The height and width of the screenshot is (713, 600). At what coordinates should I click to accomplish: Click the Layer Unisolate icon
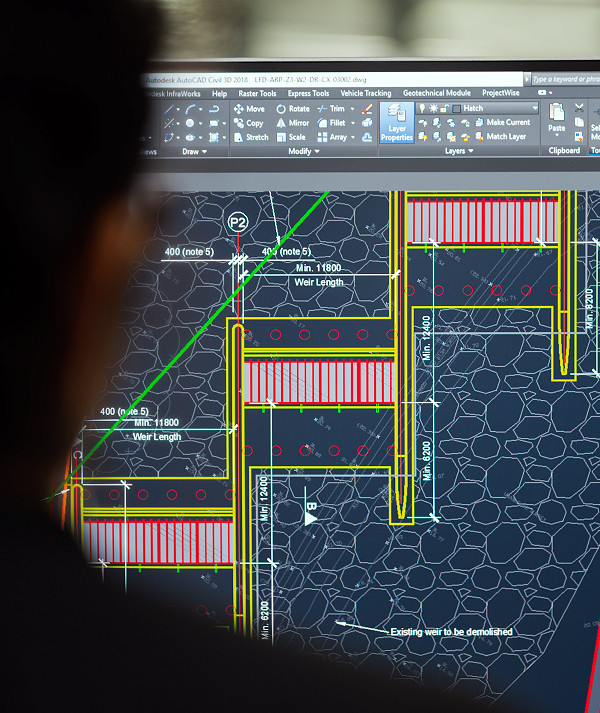tap(437, 136)
